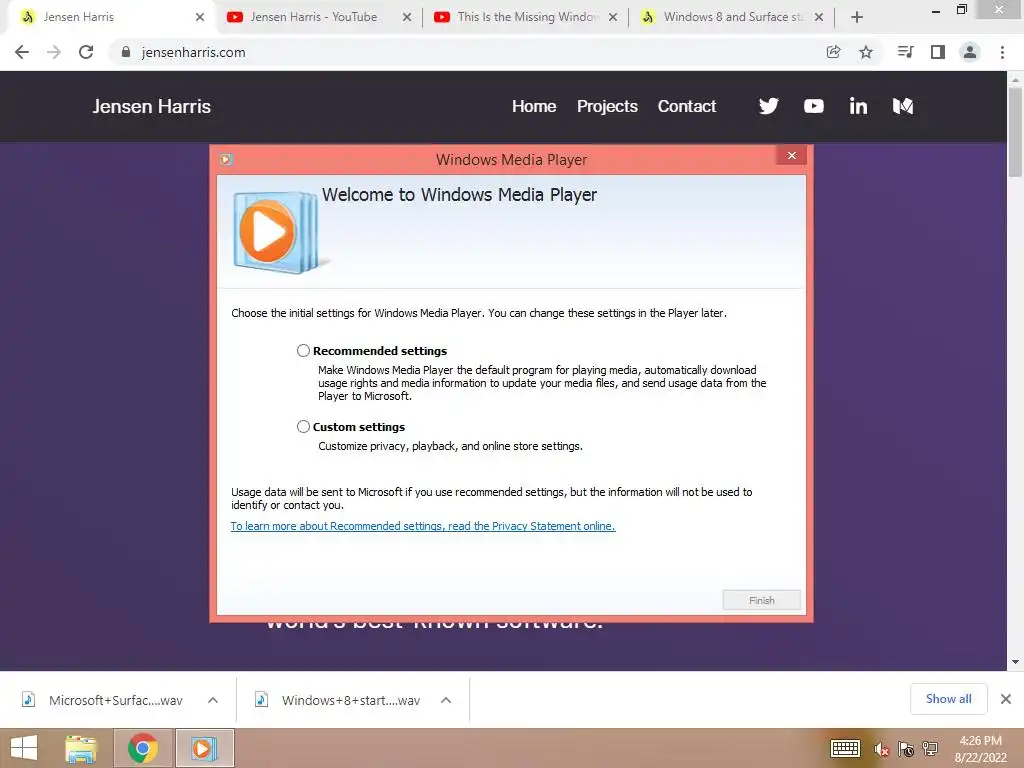Open the Chrome three-dot menu

coord(1002,52)
